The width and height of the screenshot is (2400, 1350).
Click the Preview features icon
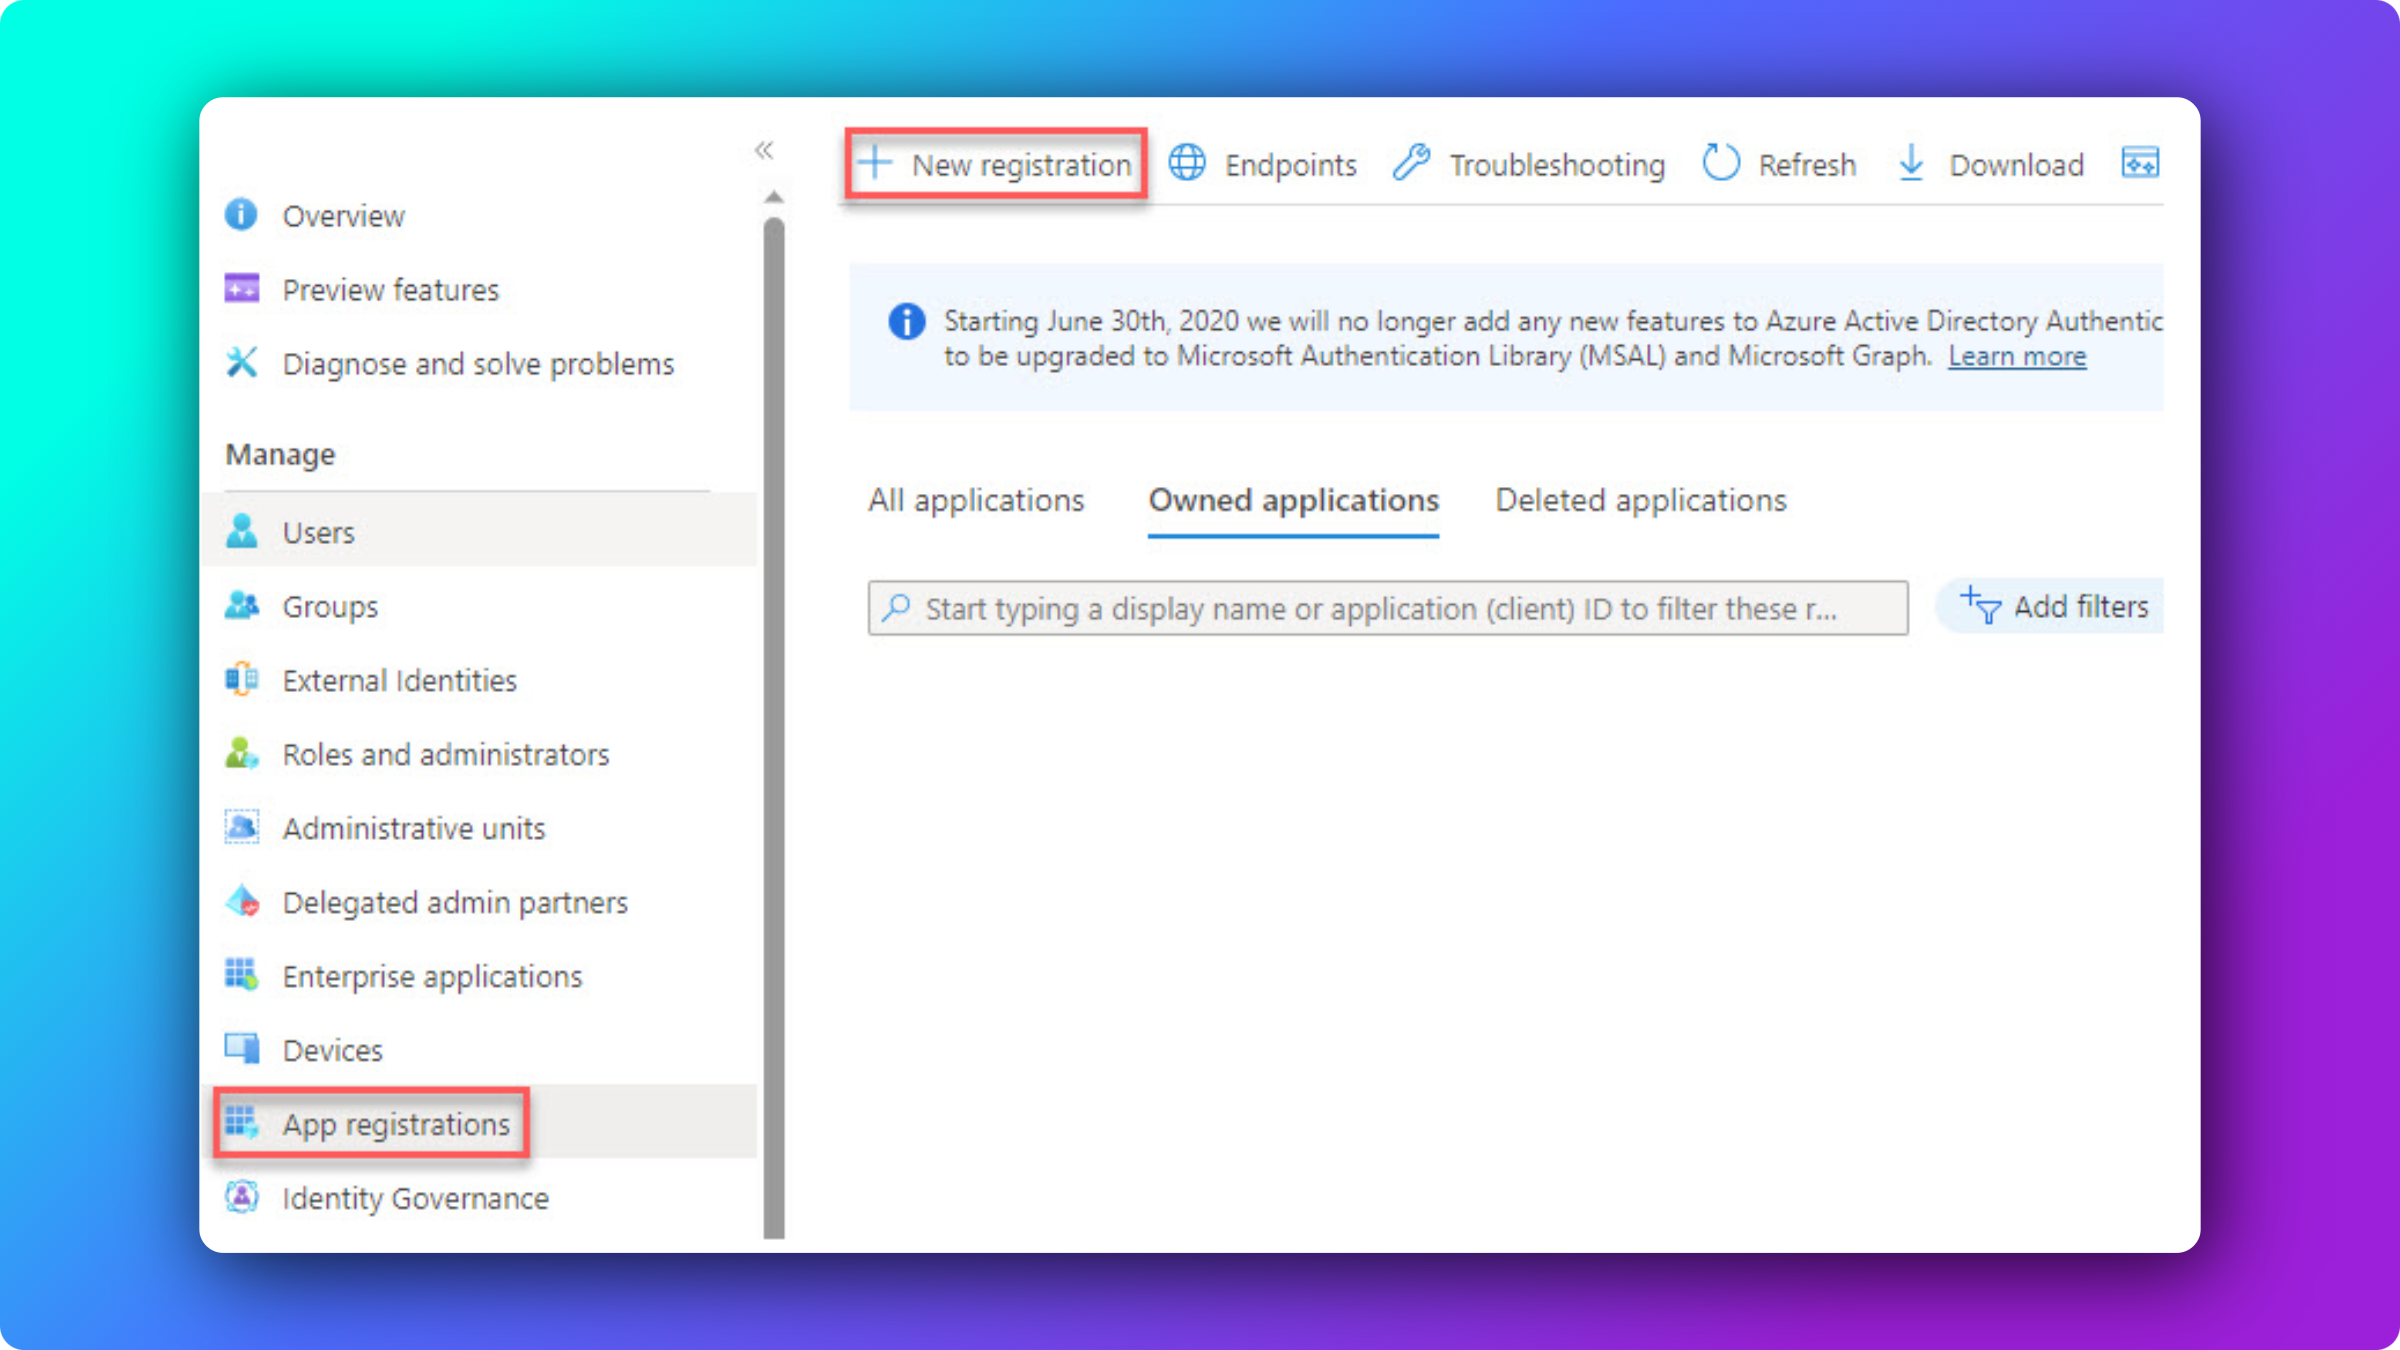coord(241,289)
